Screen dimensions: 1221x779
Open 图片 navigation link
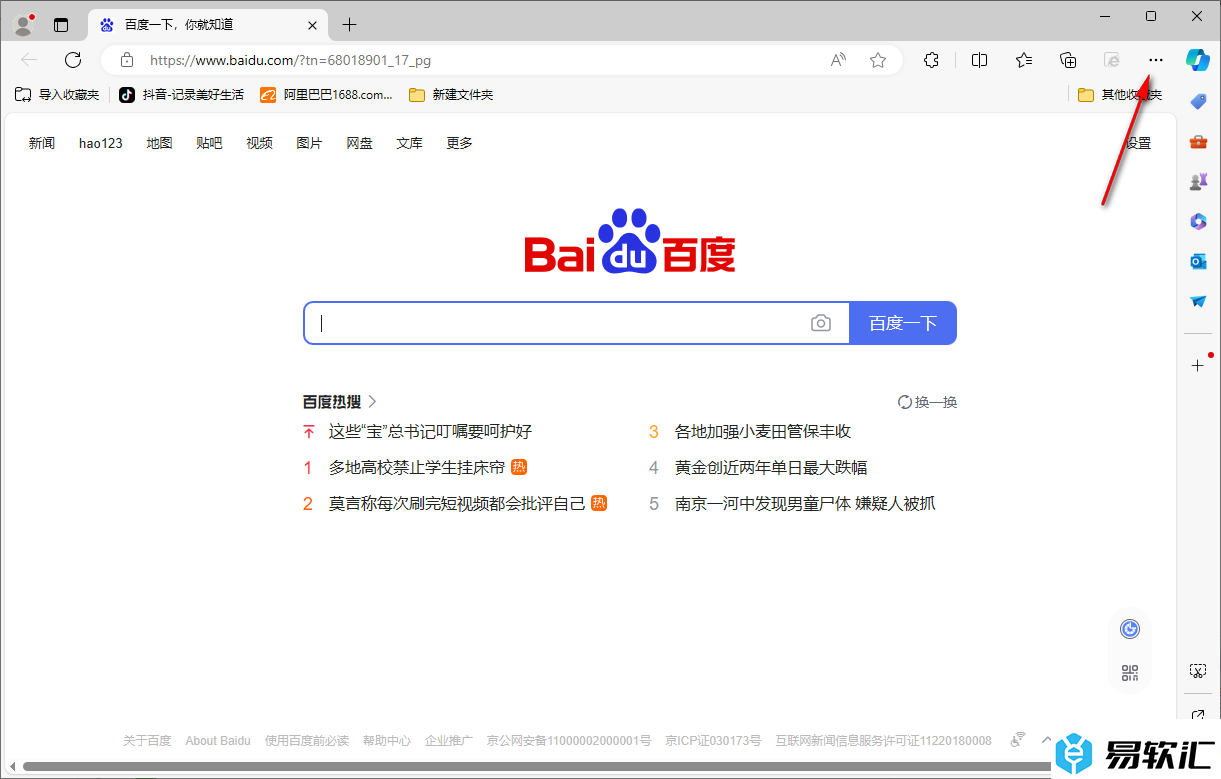[309, 143]
